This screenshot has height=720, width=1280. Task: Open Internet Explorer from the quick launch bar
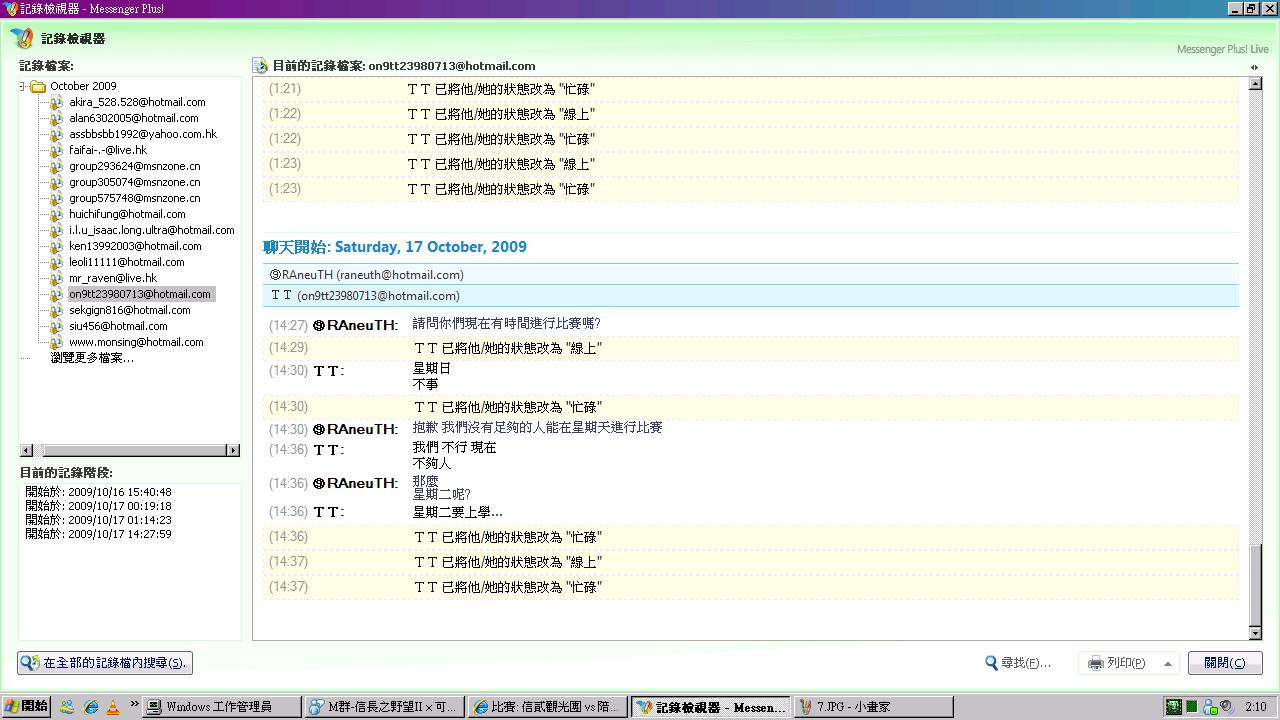[91, 707]
